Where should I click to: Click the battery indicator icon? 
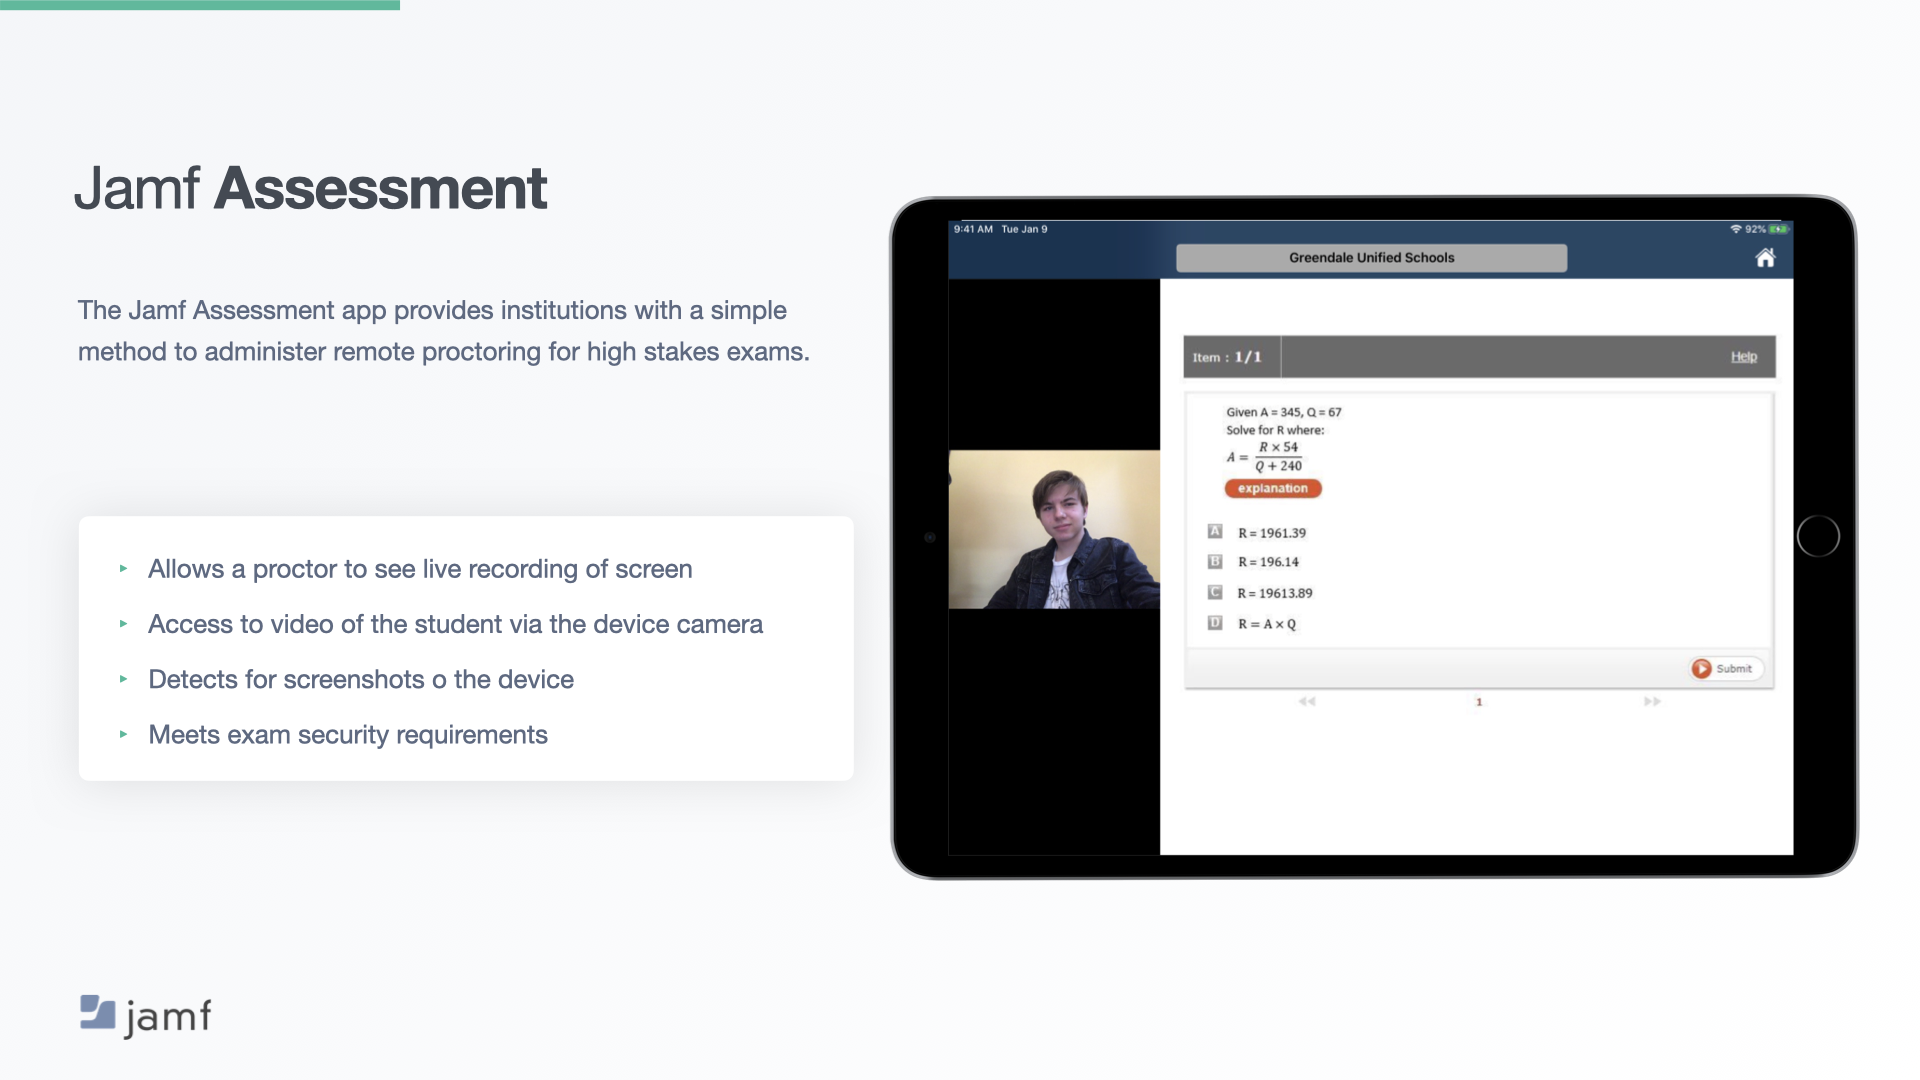point(1778,229)
